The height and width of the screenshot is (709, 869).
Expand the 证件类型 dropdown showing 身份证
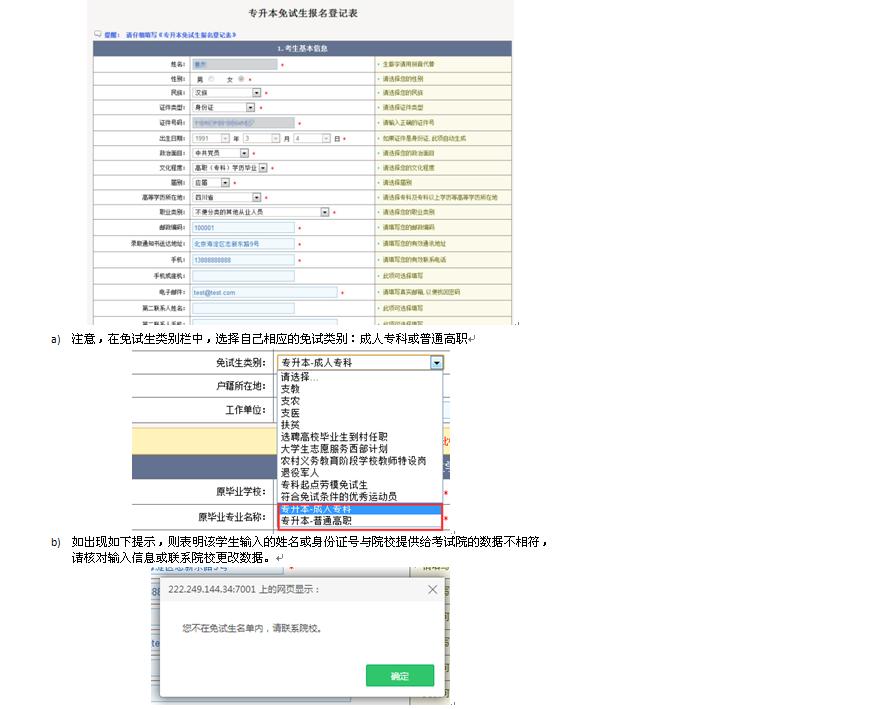250,107
